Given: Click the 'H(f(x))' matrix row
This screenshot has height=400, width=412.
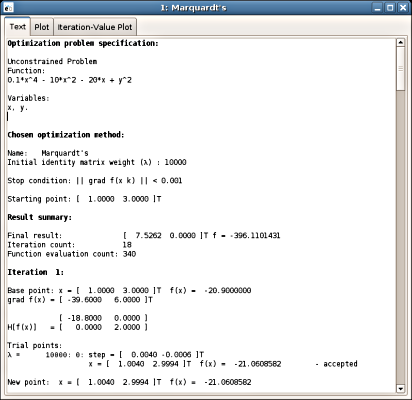Looking at the screenshot, I should tap(77, 327).
